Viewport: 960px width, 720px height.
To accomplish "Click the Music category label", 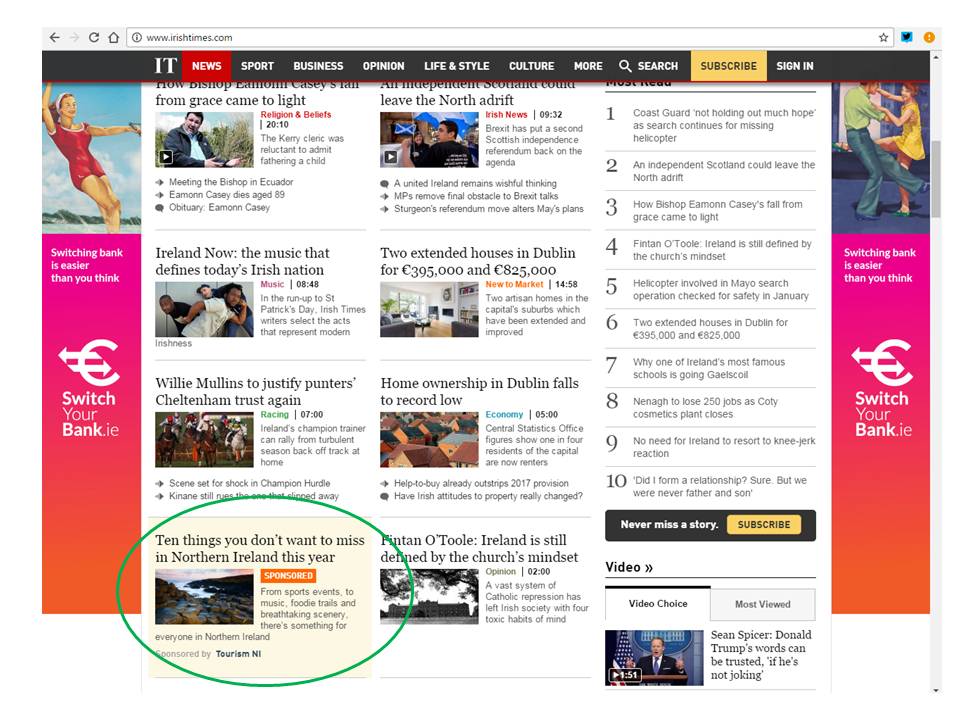I will 272,284.
